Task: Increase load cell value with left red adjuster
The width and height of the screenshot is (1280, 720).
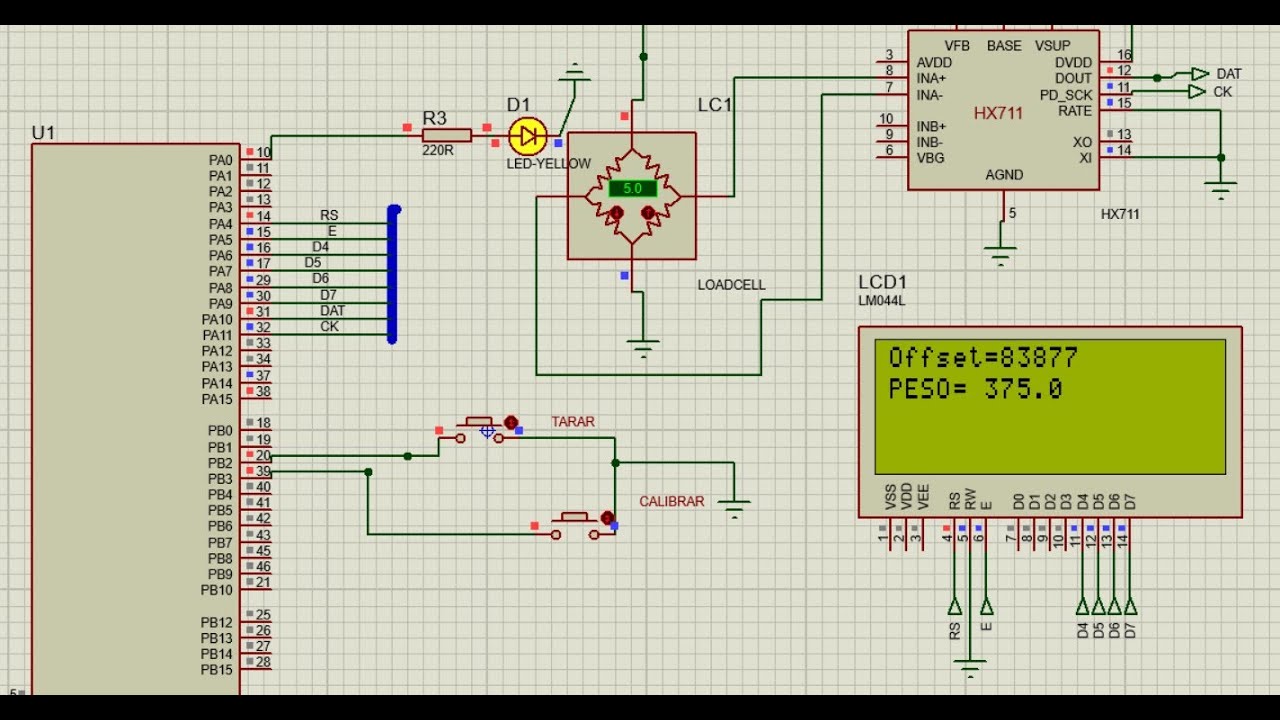Action: 616,213
